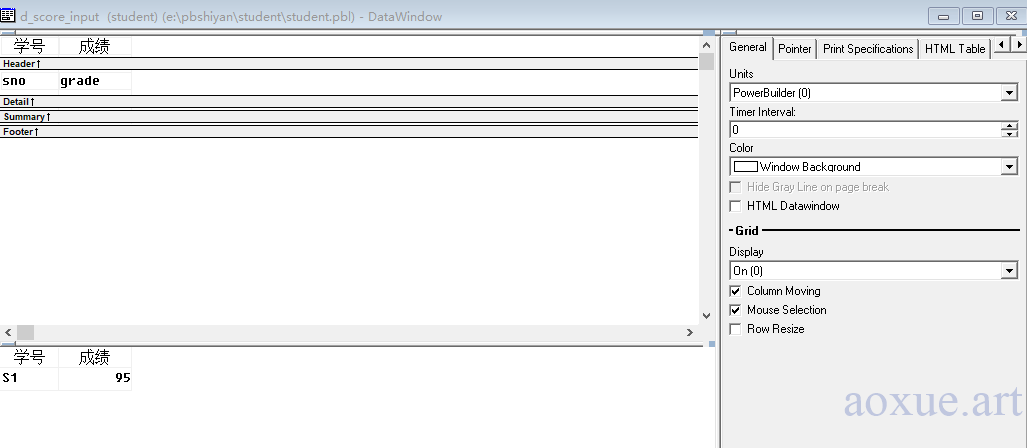Click the DataWindow icon in the title bar
This screenshot has width=1027, height=448.
click(x=8, y=16)
